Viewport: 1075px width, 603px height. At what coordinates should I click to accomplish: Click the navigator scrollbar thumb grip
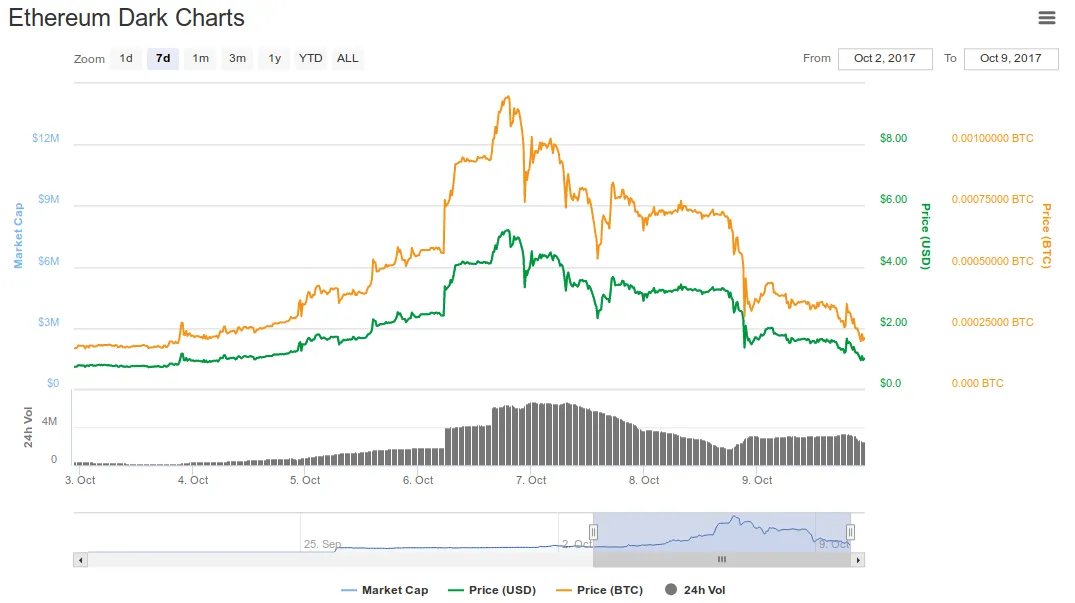coord(722,560)
